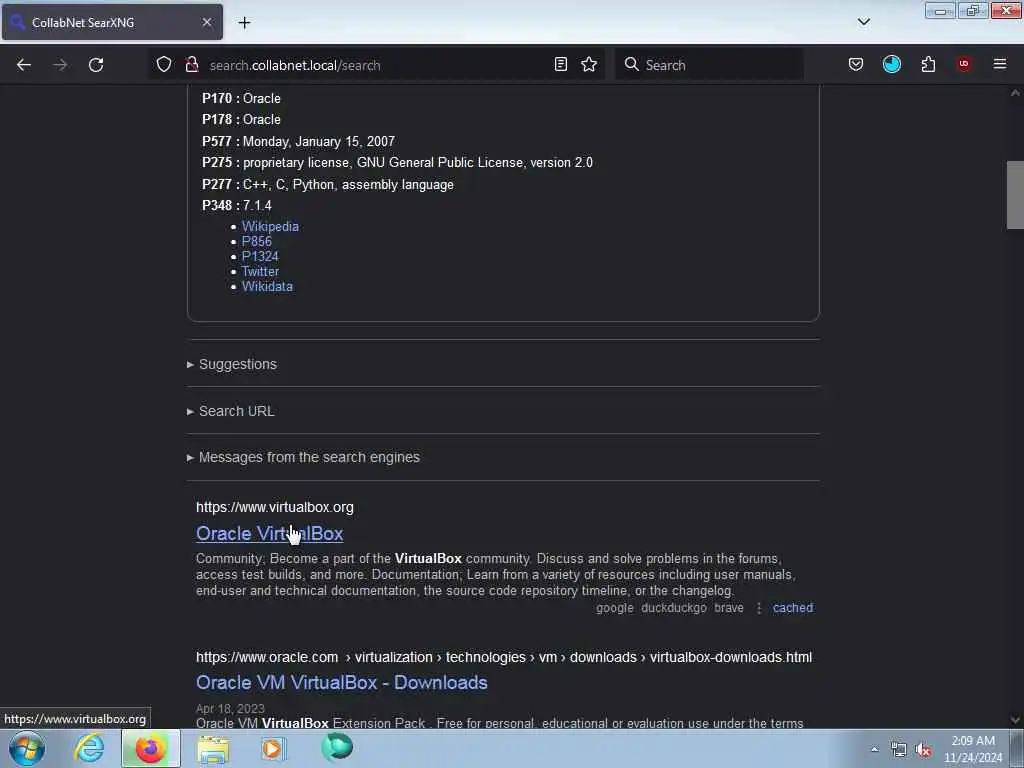1024x768 pixels.
Task: Open a new tab with the plus button
Action: tap(244, 23)
